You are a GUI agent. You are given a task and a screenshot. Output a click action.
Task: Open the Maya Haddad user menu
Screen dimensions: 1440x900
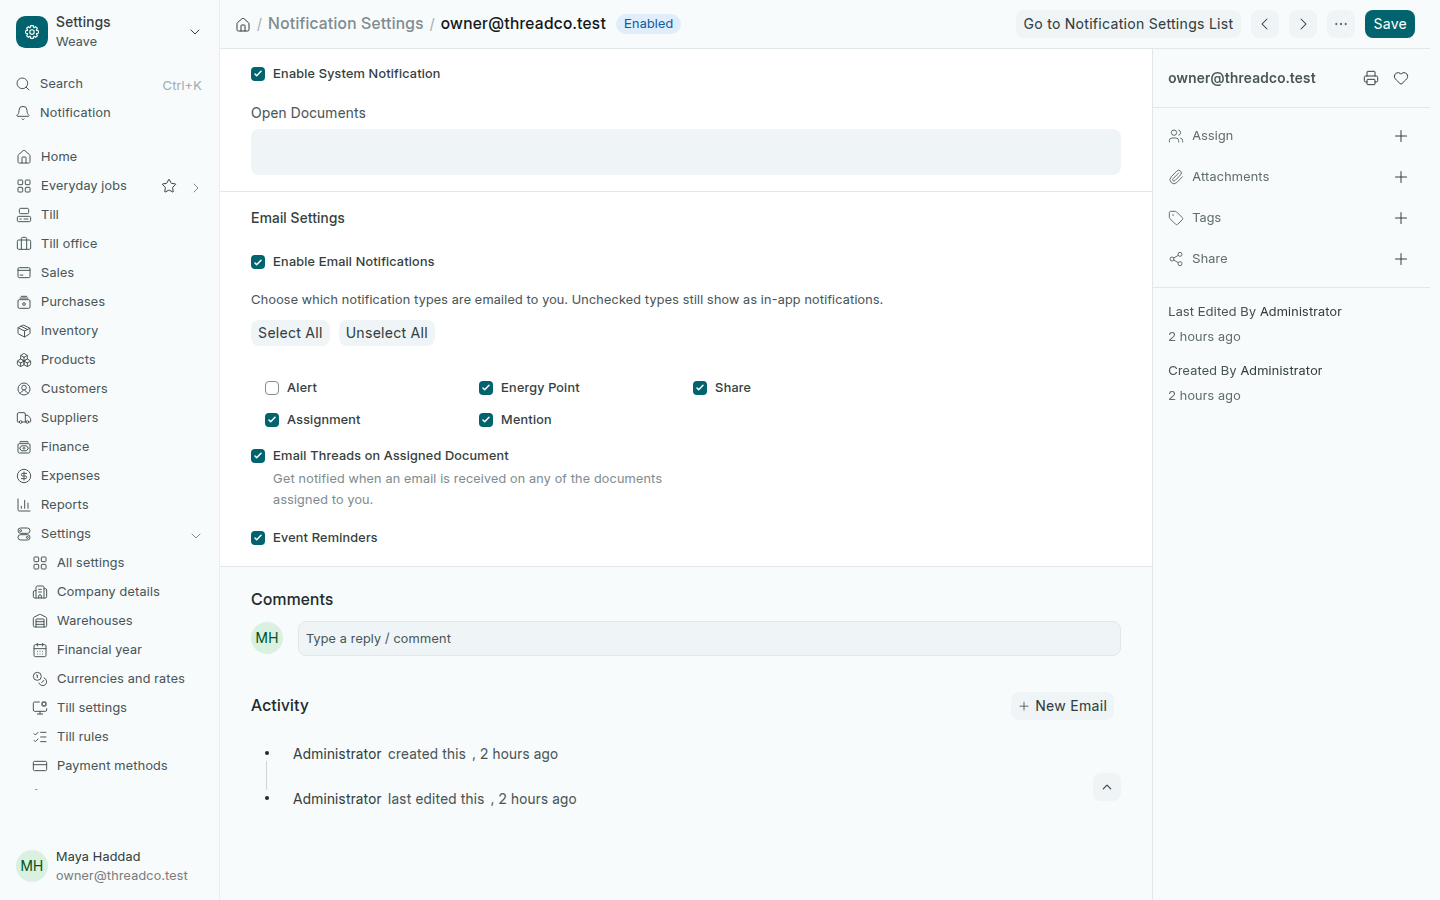coord(110,866)
